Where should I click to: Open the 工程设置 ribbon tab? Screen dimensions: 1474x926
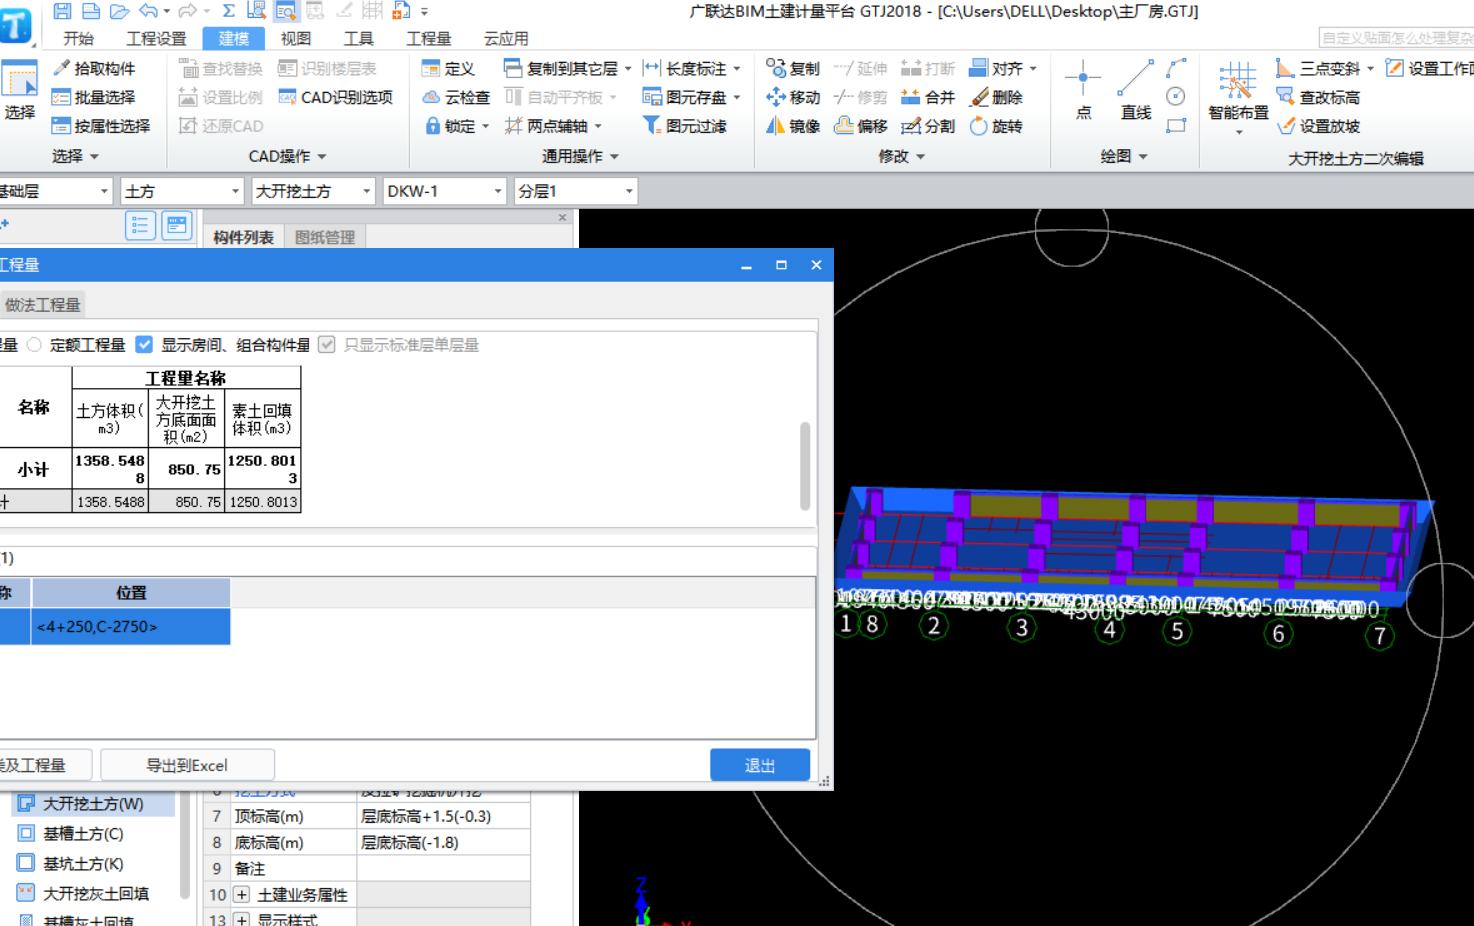tap(156, 38)
